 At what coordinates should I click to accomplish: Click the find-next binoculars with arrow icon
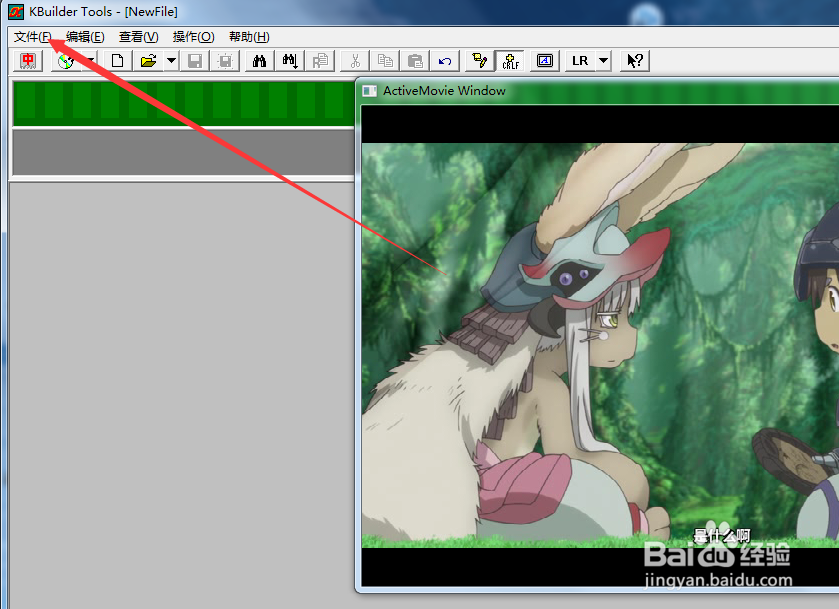tap(289, 61)
